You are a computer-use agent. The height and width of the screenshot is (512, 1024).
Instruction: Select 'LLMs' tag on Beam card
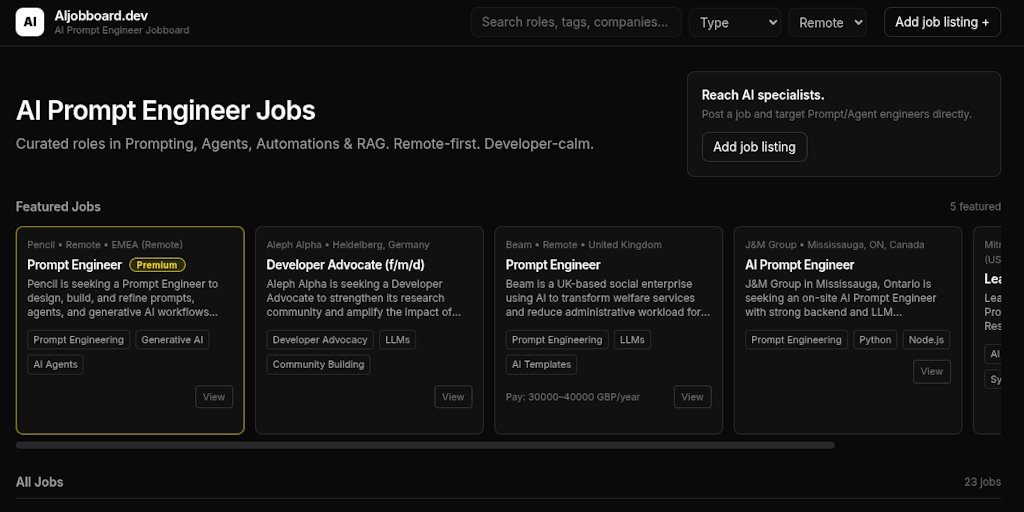632,340
